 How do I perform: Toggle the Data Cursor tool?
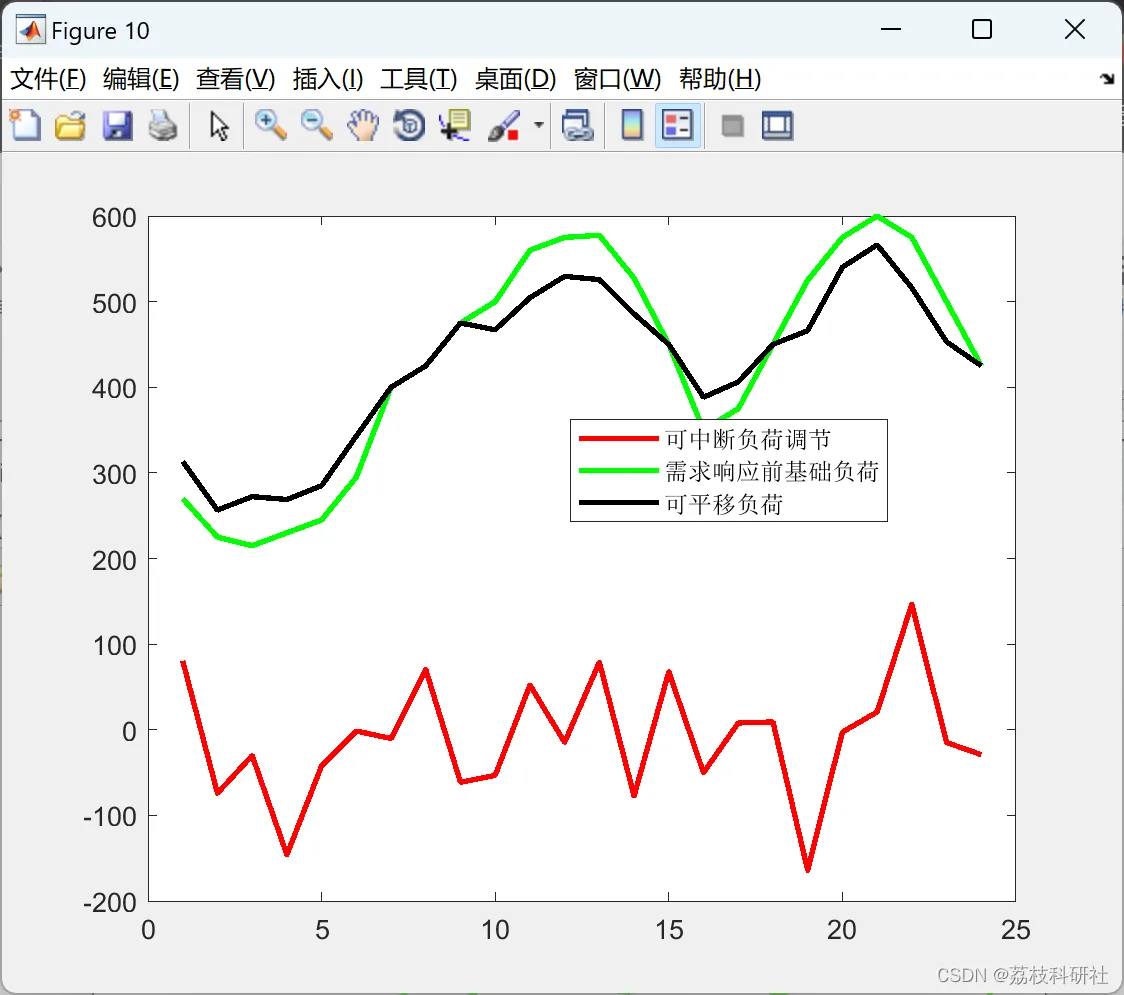[x=456, y=125]
